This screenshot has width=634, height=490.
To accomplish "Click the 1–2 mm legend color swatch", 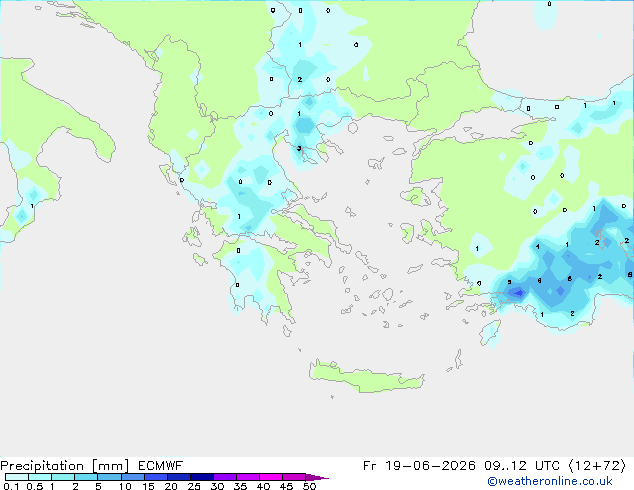I will [63, 477].
